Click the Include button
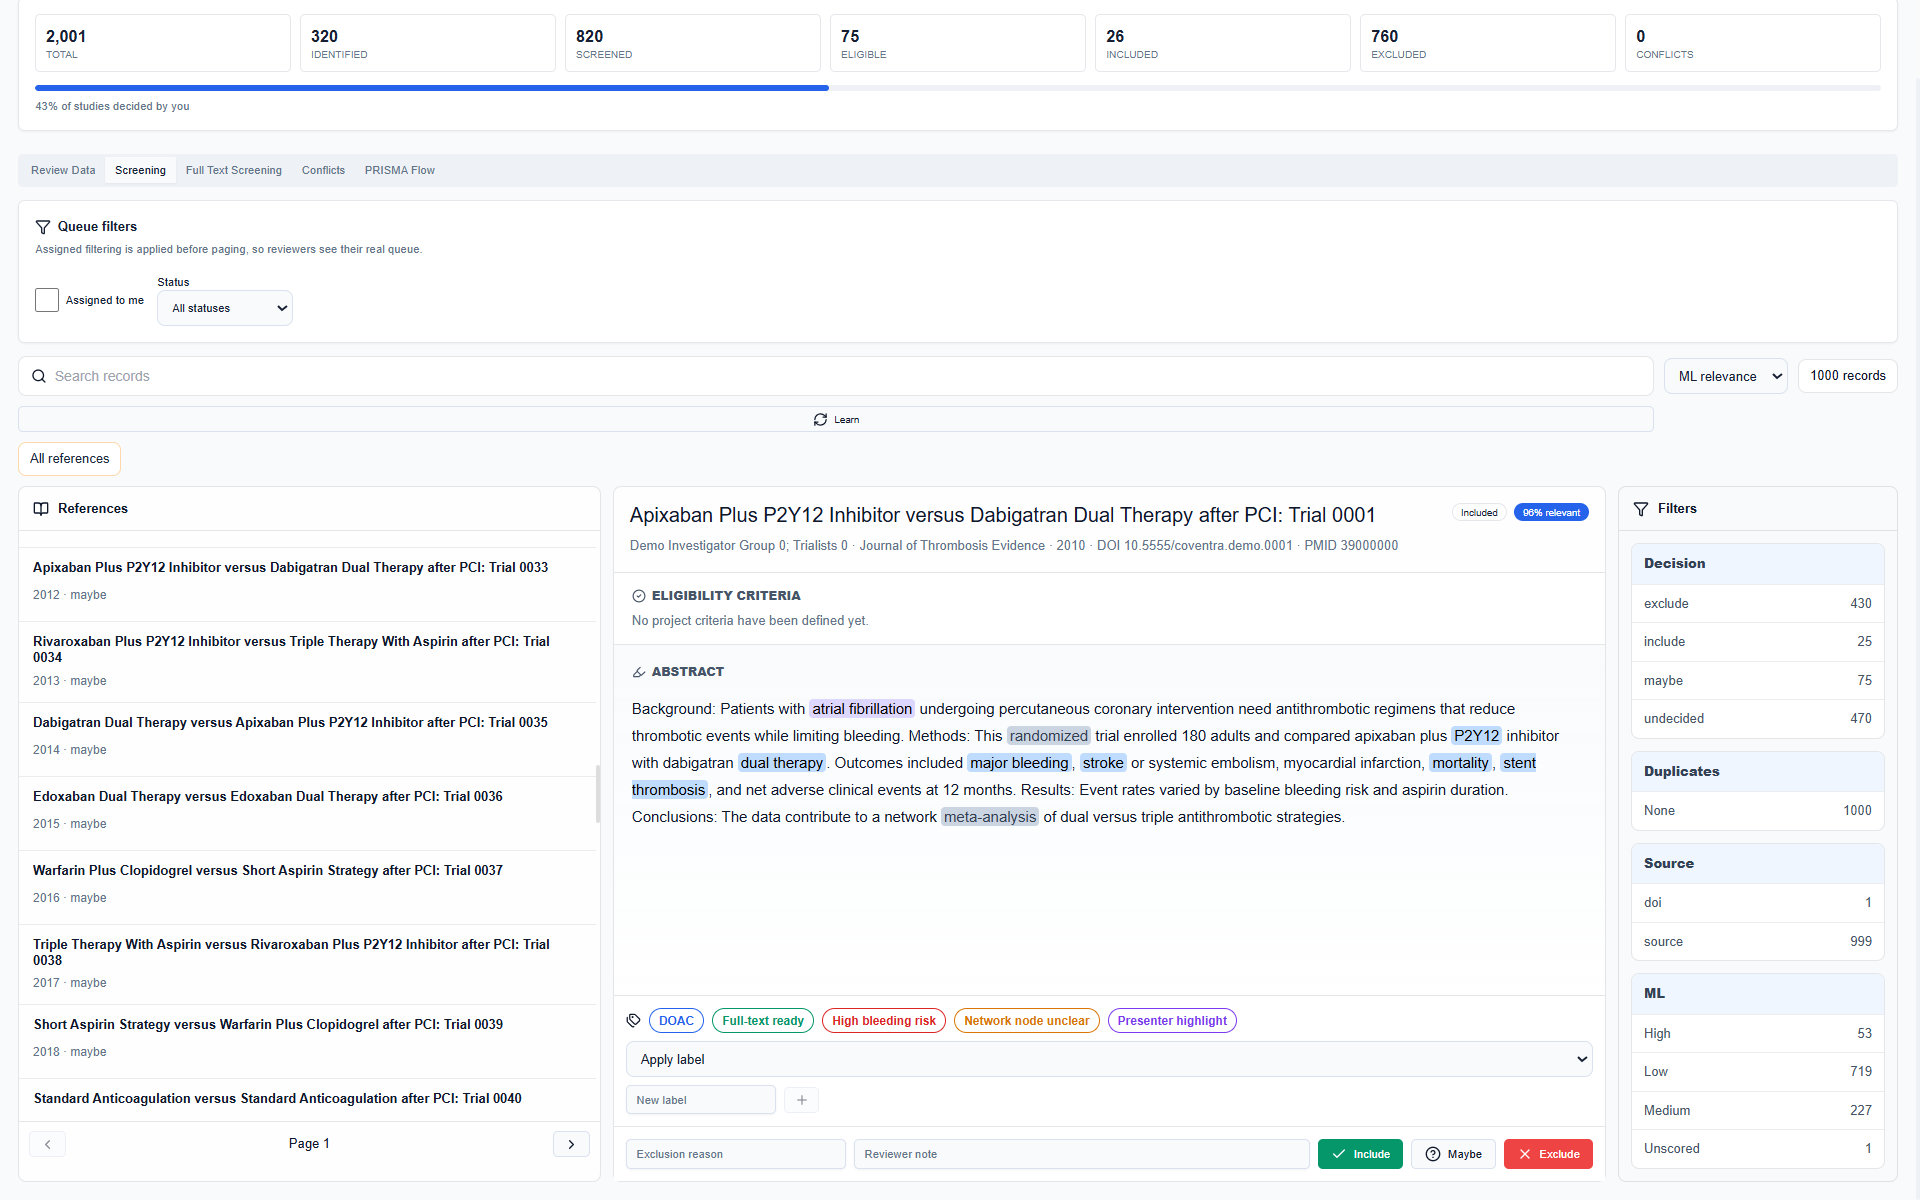This screenshot has width=1920, height=1200. click(x=1360, y=1154)
